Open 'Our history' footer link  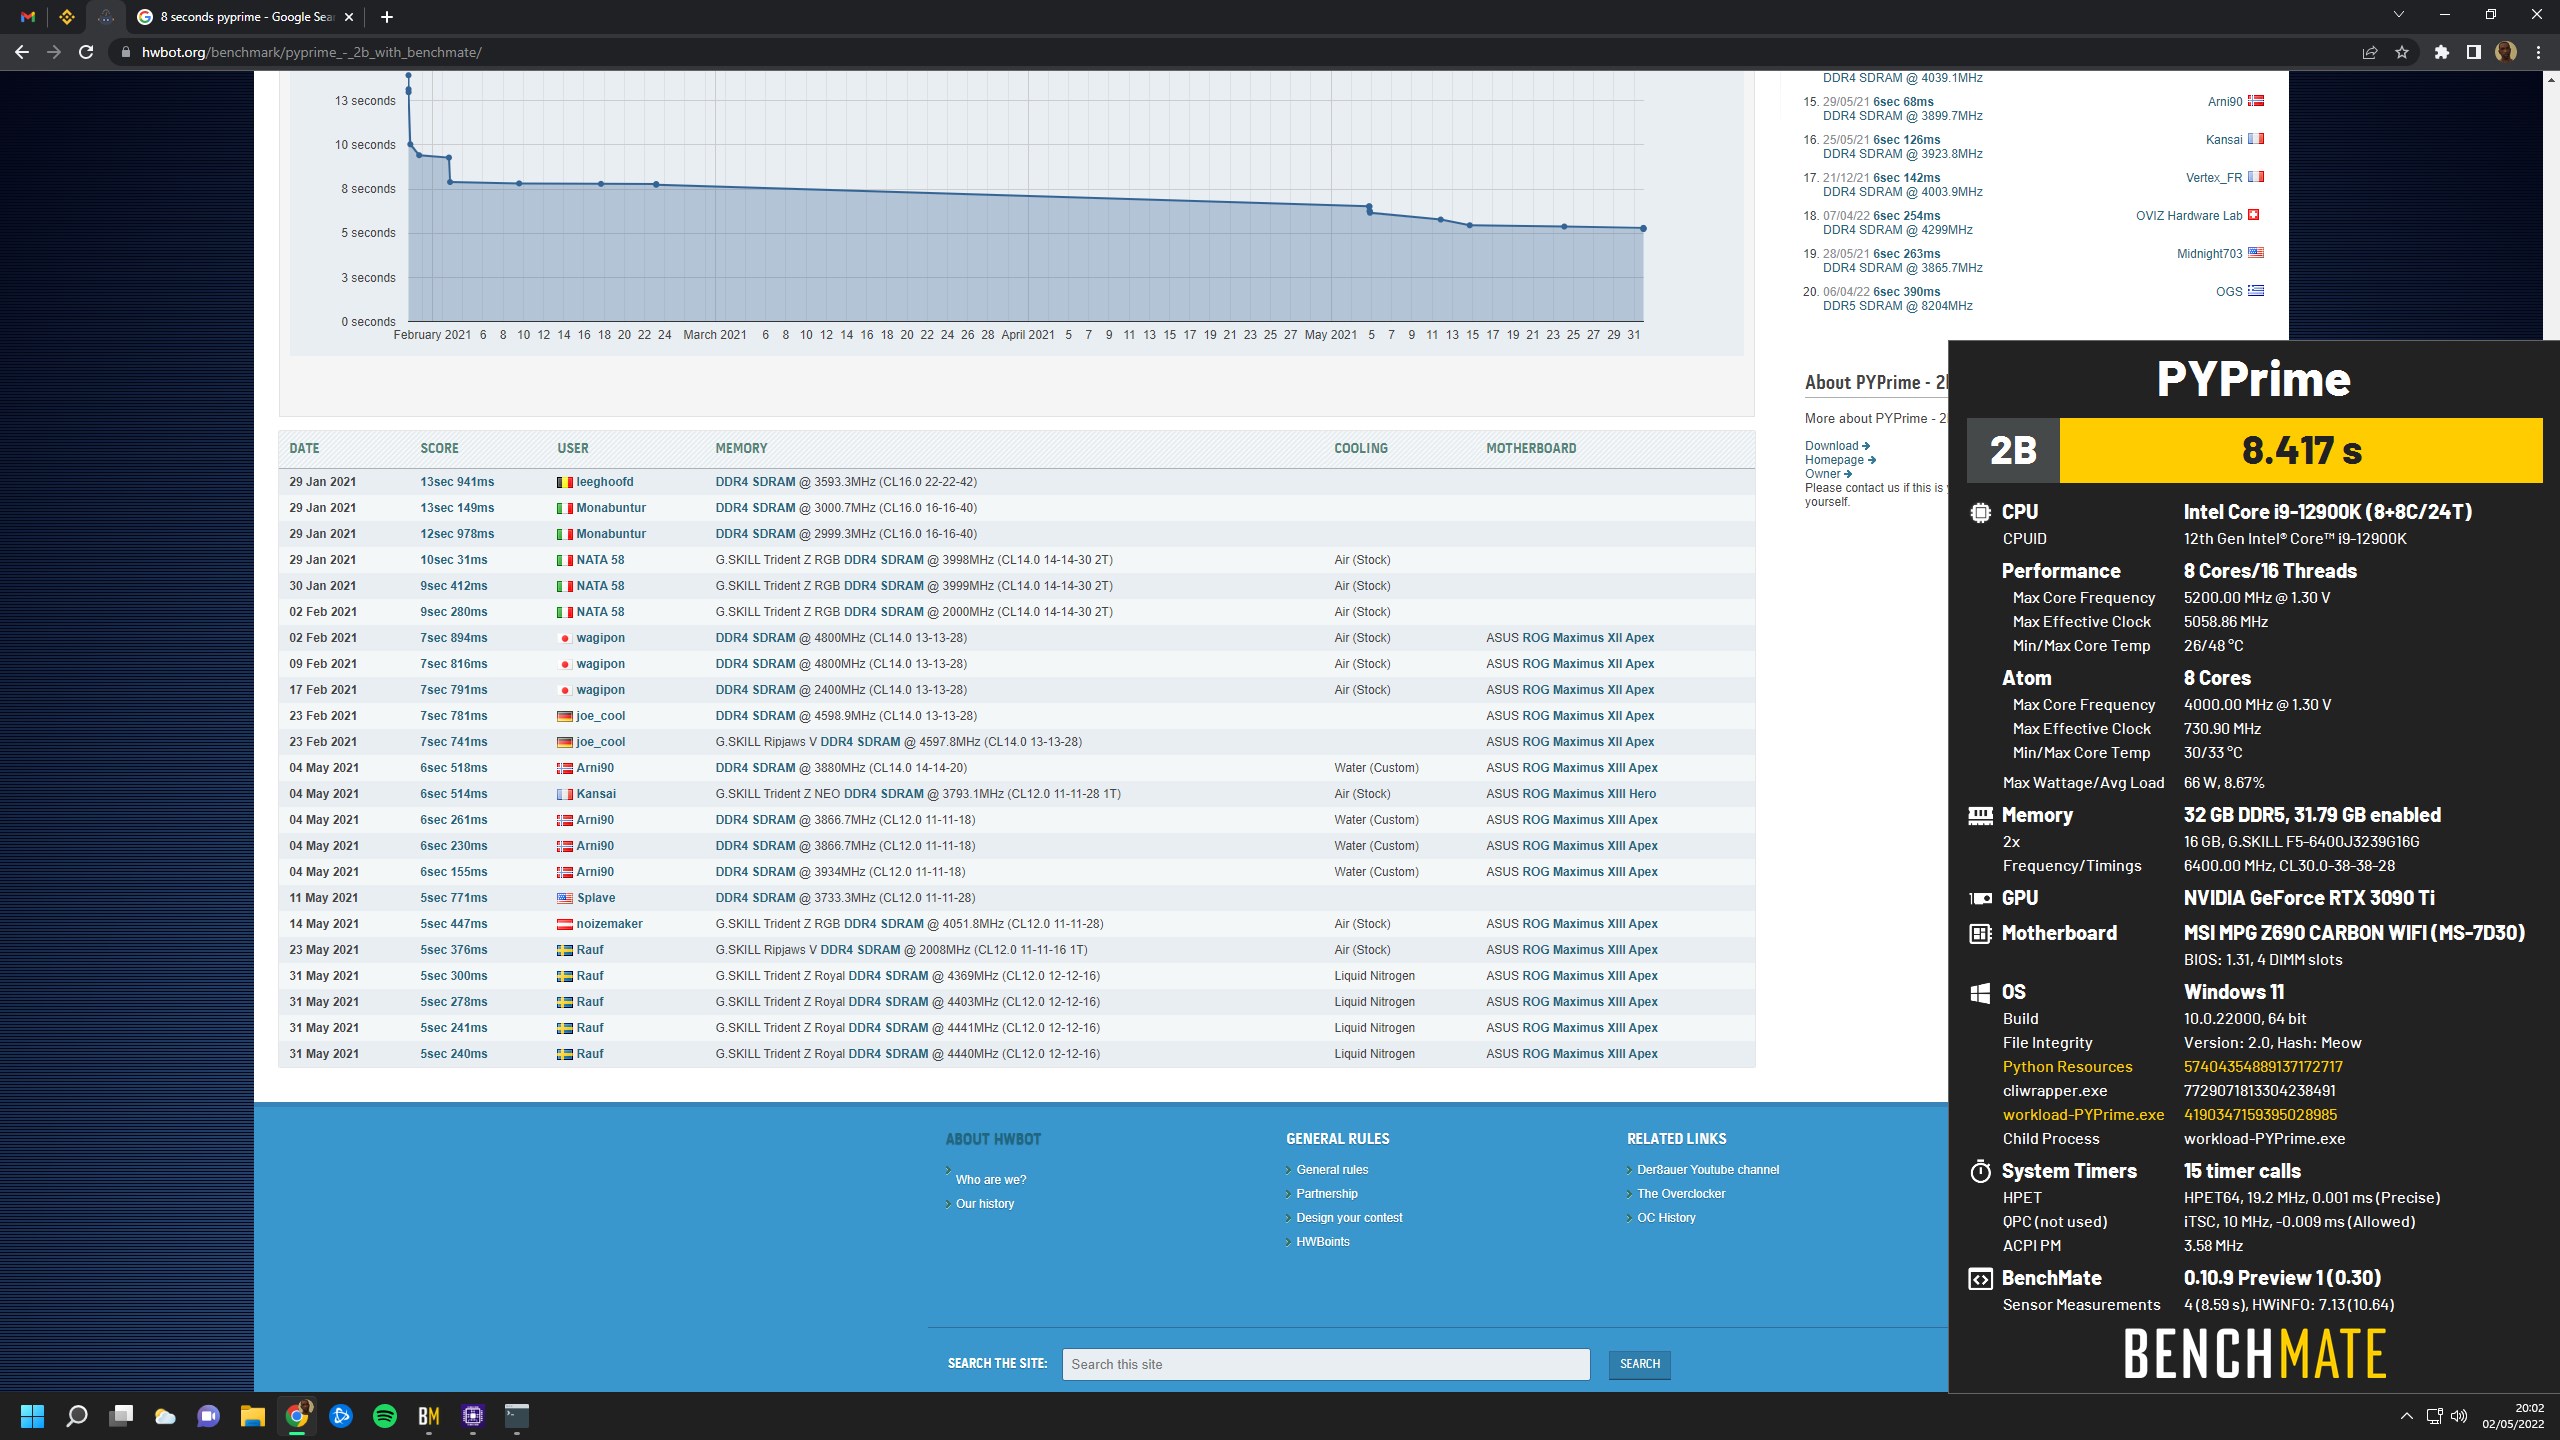[x=985, y=1204]
